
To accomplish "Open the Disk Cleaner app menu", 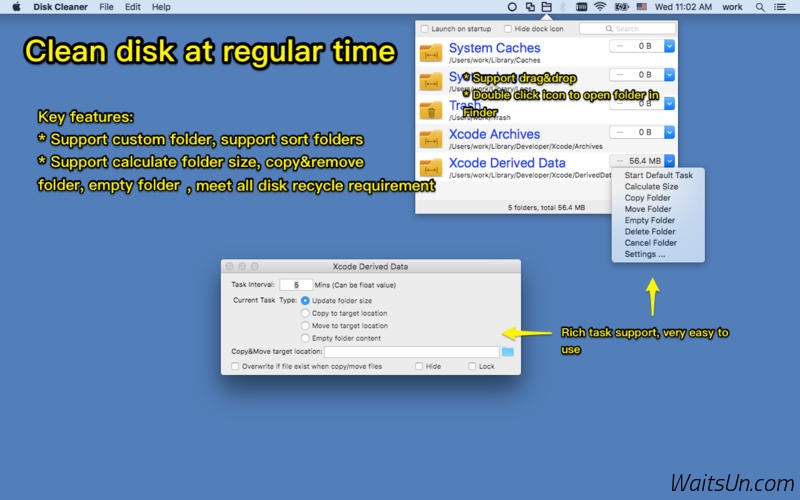I will [60, 7].
